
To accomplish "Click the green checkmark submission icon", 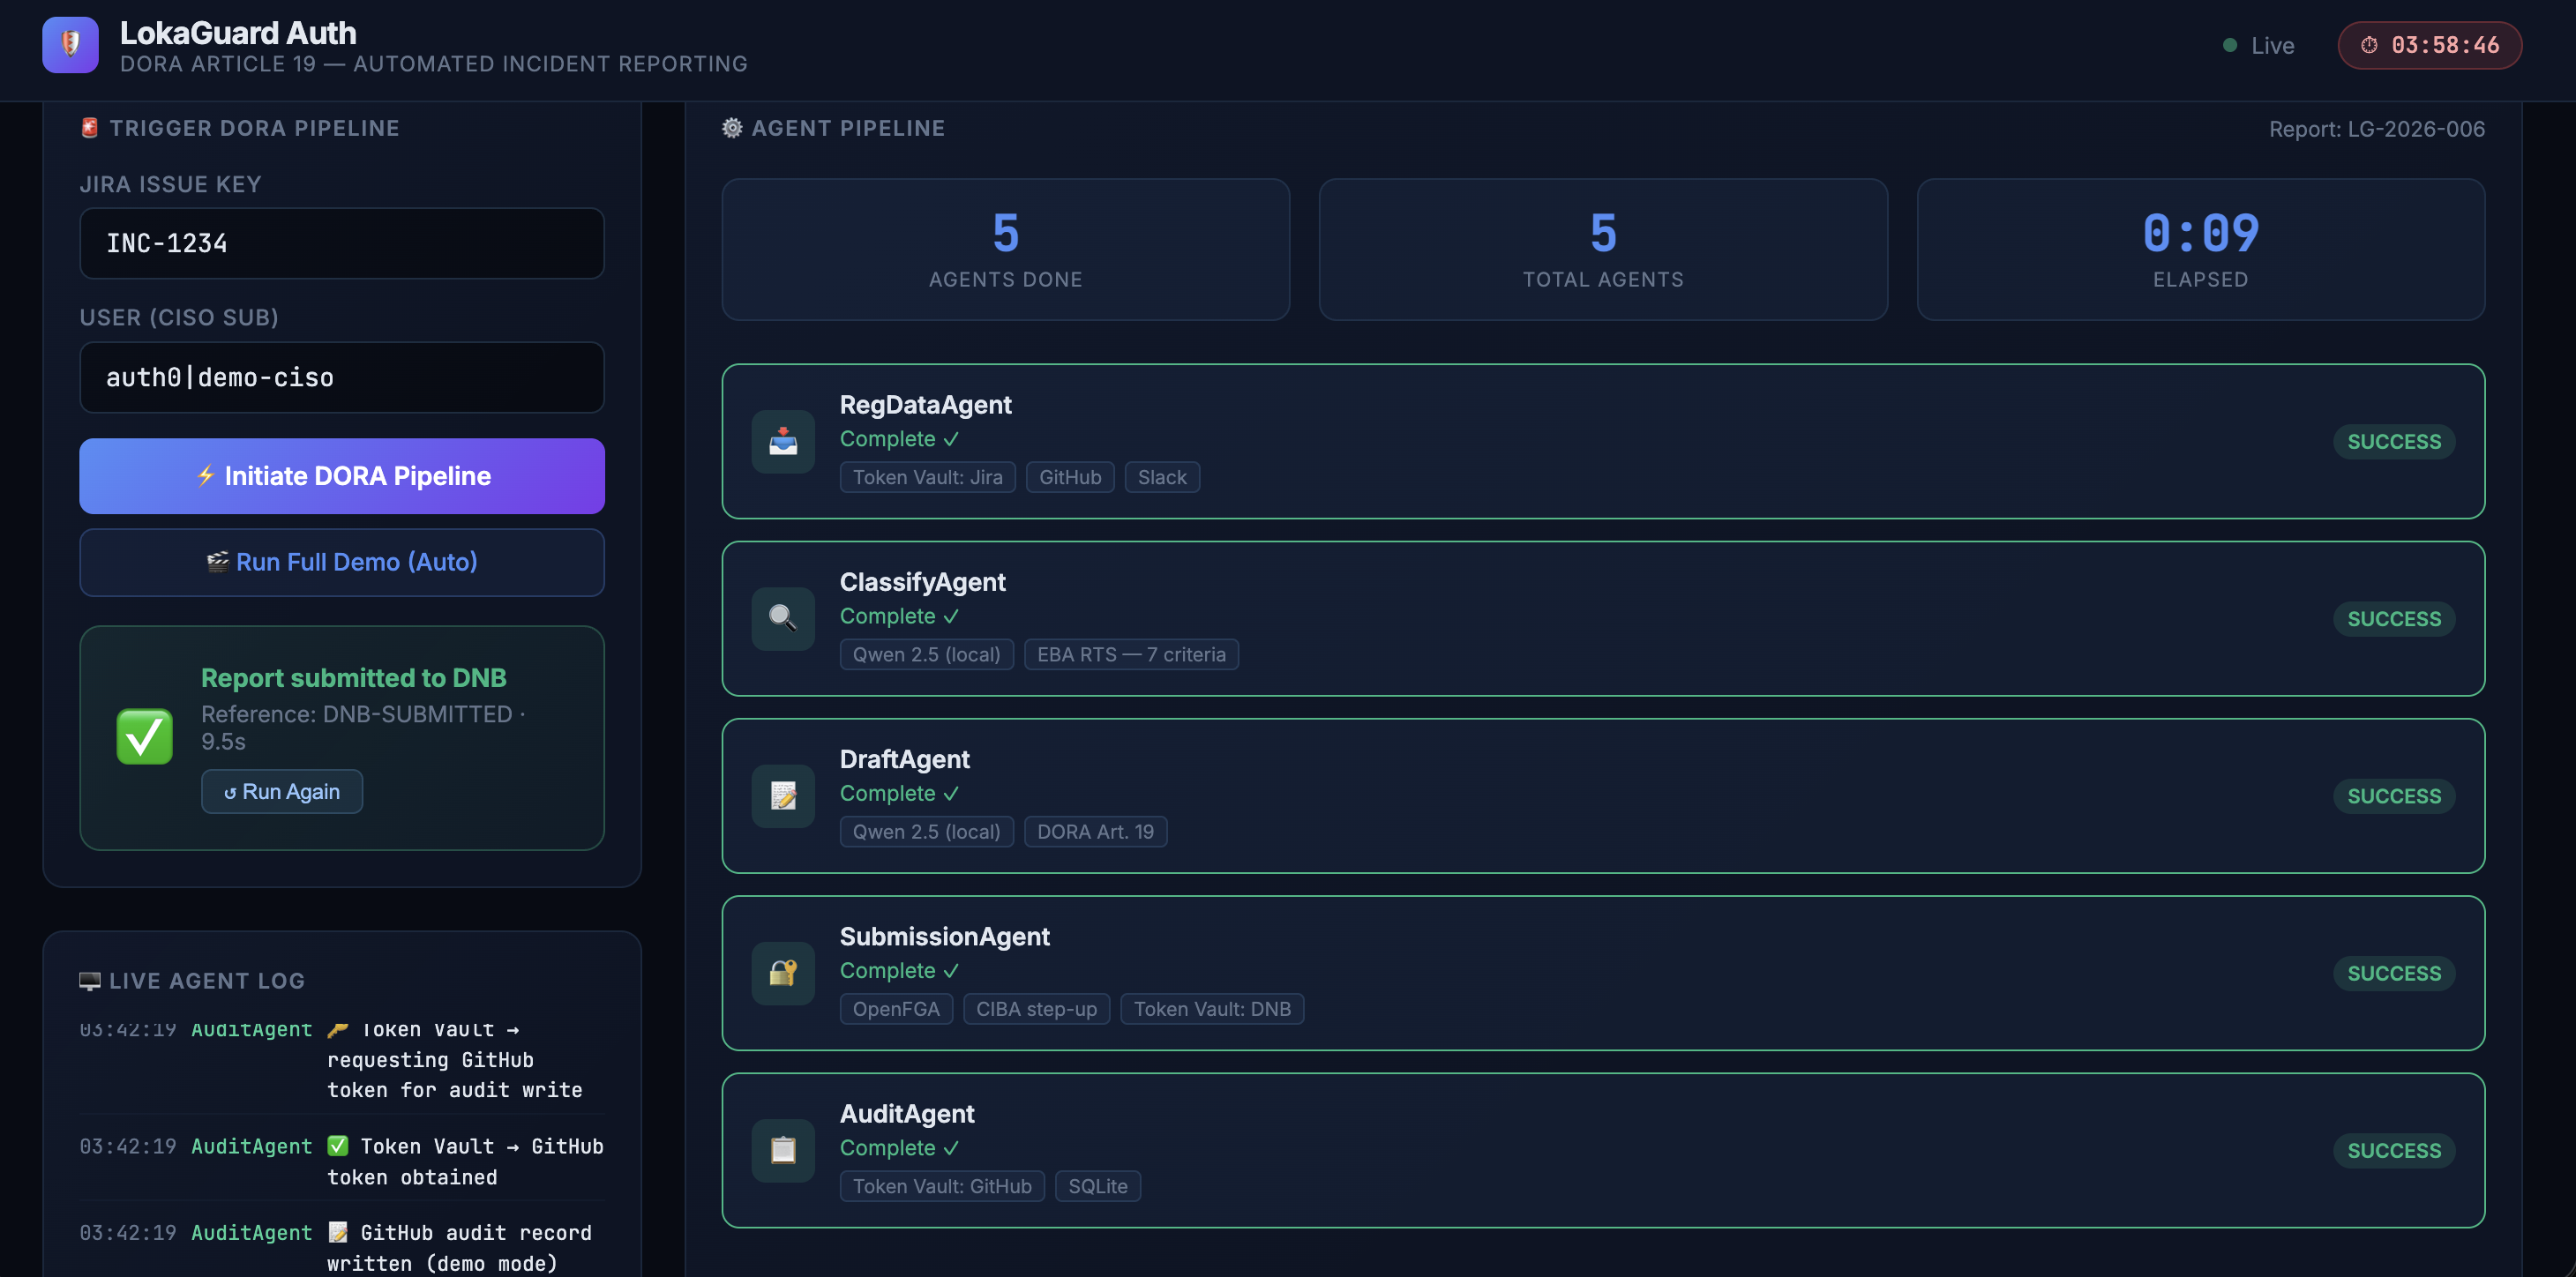I will [x=144, y=737].
